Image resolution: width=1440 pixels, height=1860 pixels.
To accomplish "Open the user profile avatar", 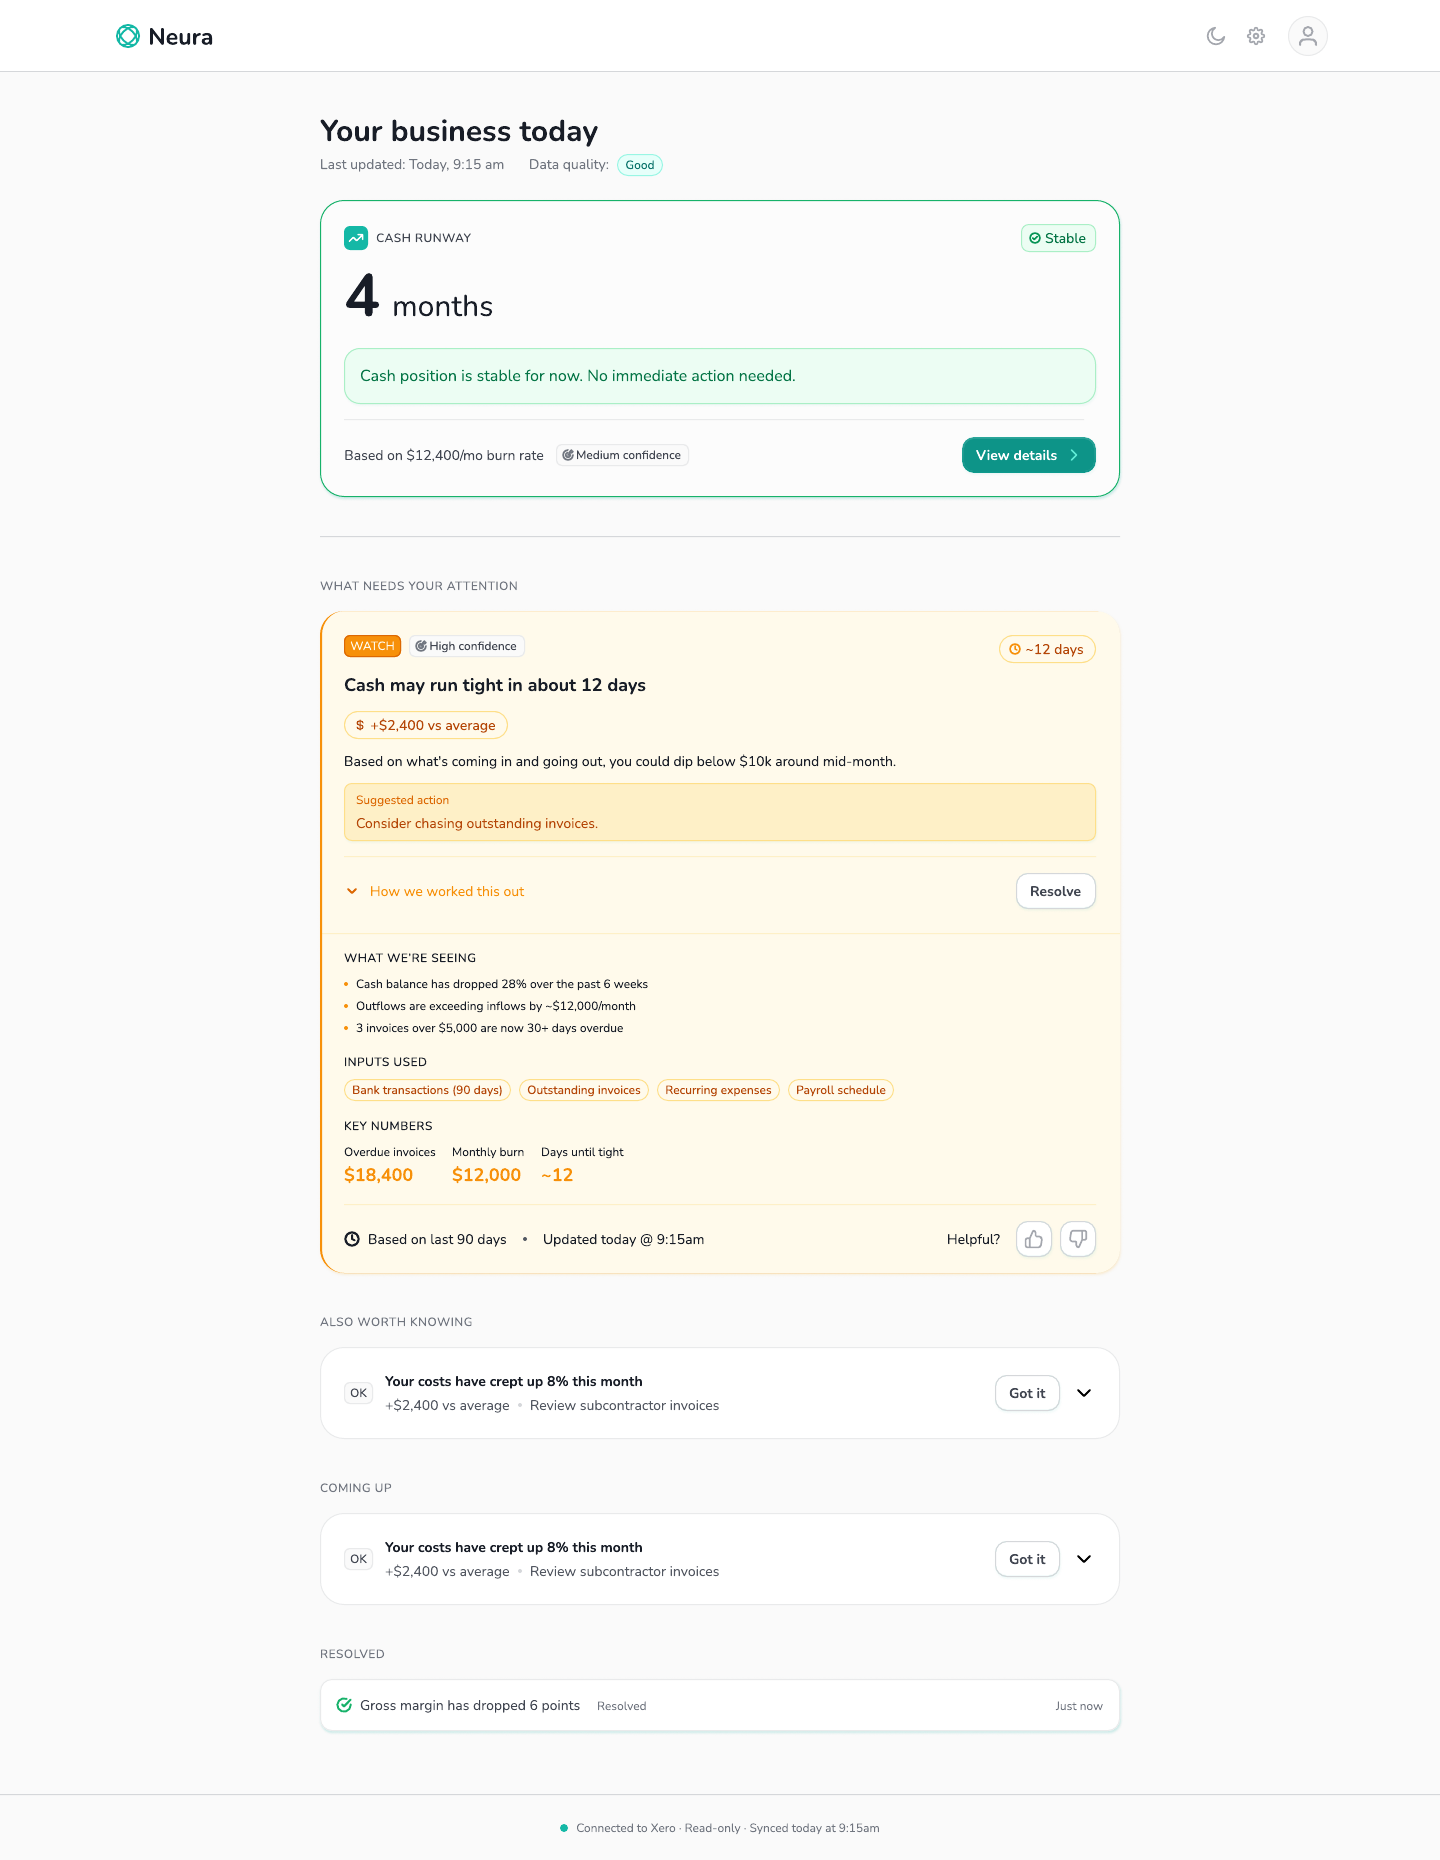I will tap(1308, 36).
